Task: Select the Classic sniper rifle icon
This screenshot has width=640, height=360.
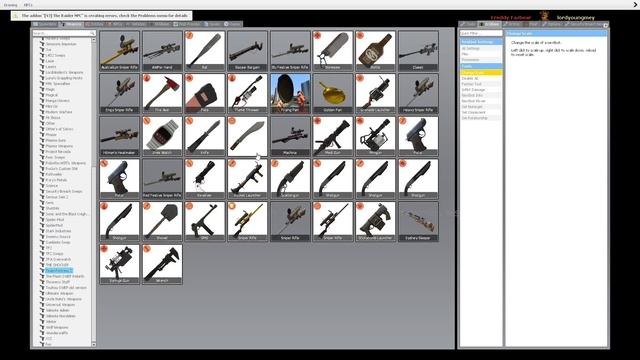Action: [x=418, y=51]
